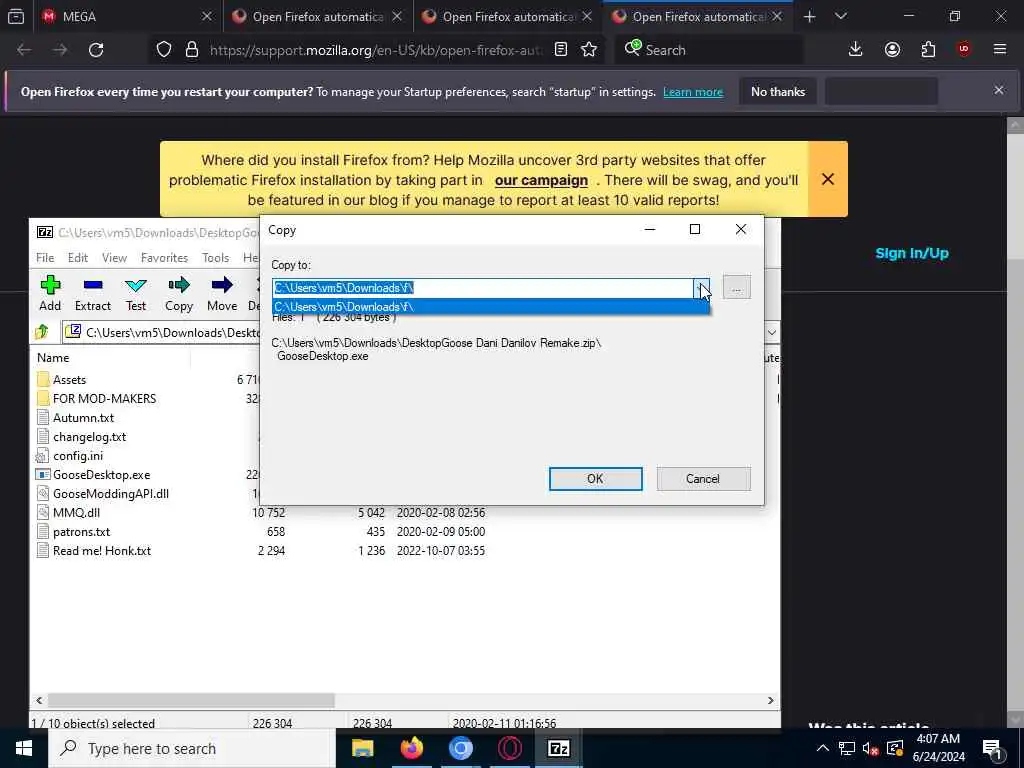
Task: Select the C:\Users\vm5\Downloads\f\ dropdown entry
Action: click(490, 307)
